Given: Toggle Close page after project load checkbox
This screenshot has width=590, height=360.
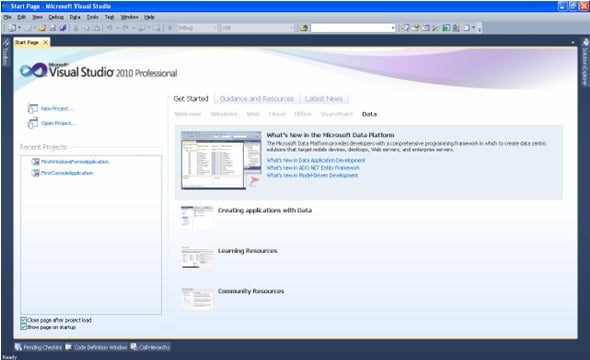Looking at the screenshot, I should click(23, 320).
